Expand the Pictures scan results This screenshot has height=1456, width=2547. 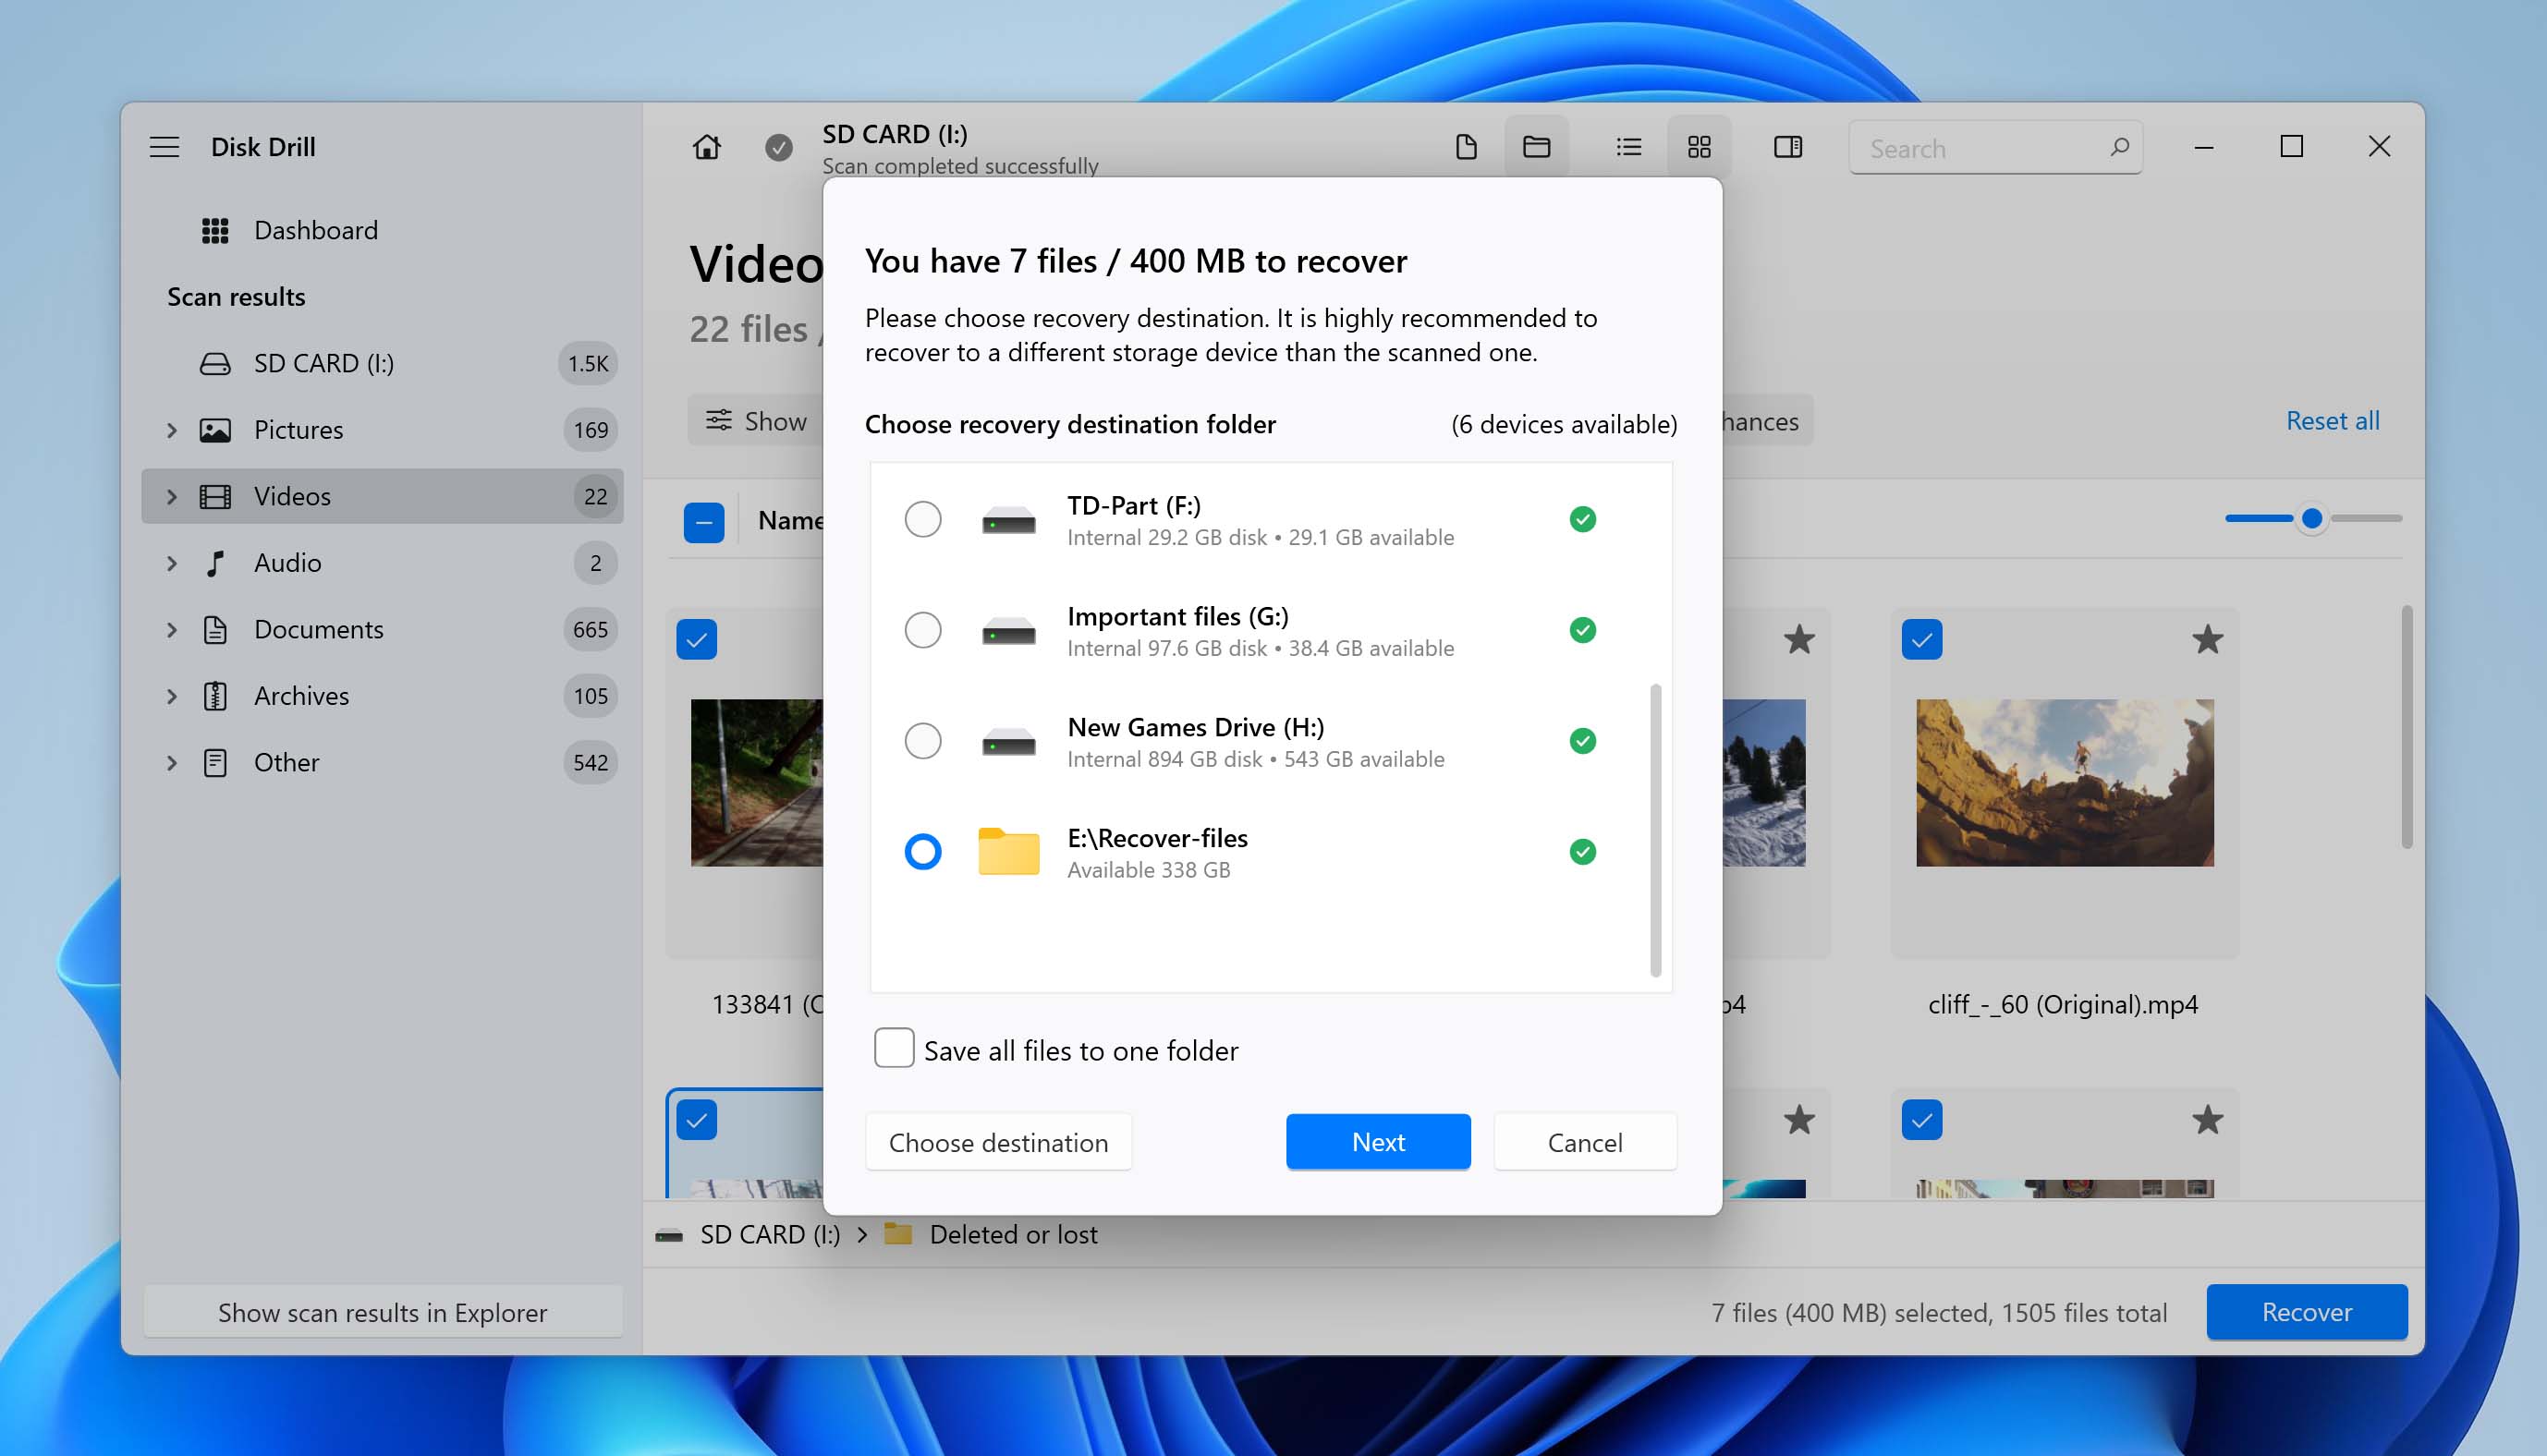pyautogui.click(x=170, y=429)
